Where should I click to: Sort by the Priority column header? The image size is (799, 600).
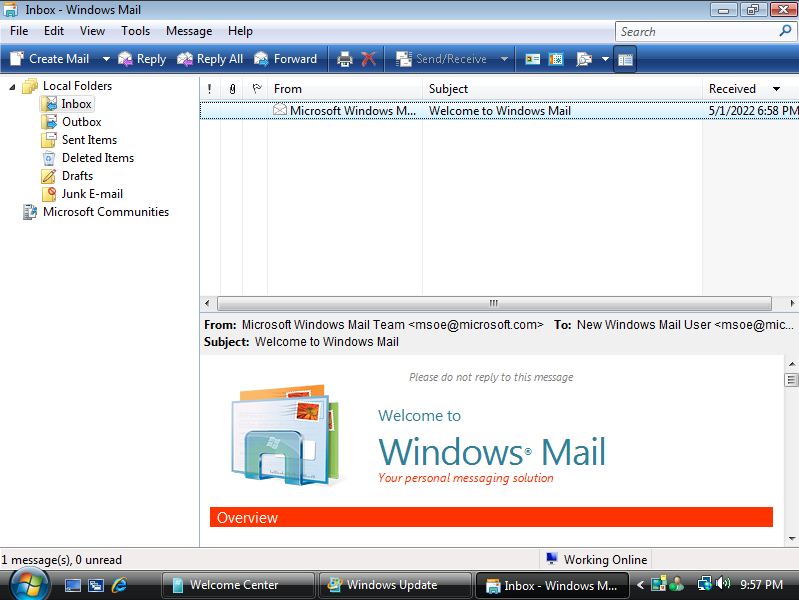[x=209, y=89]
